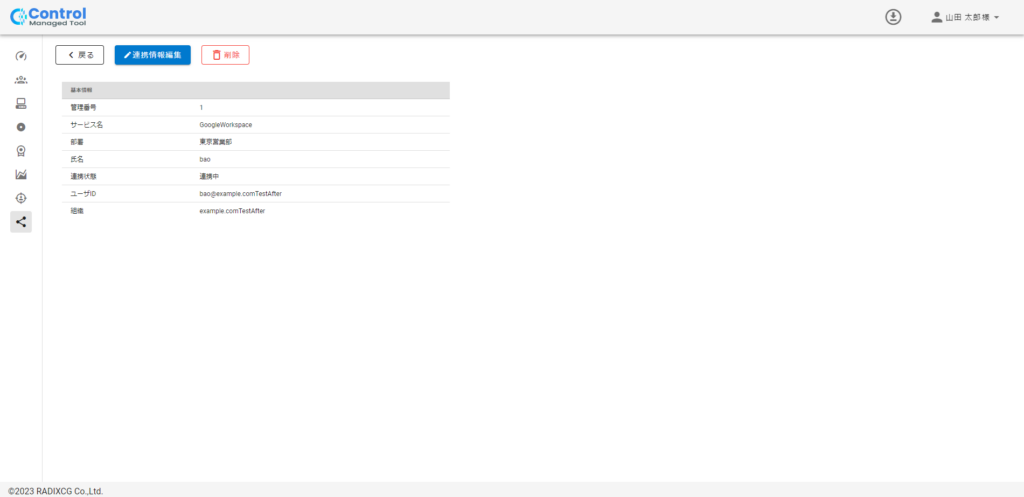Open the license badge ribbon icon in sidebar
The image size is (1024, 497).
pyautogui.click(x=21, y=151)
